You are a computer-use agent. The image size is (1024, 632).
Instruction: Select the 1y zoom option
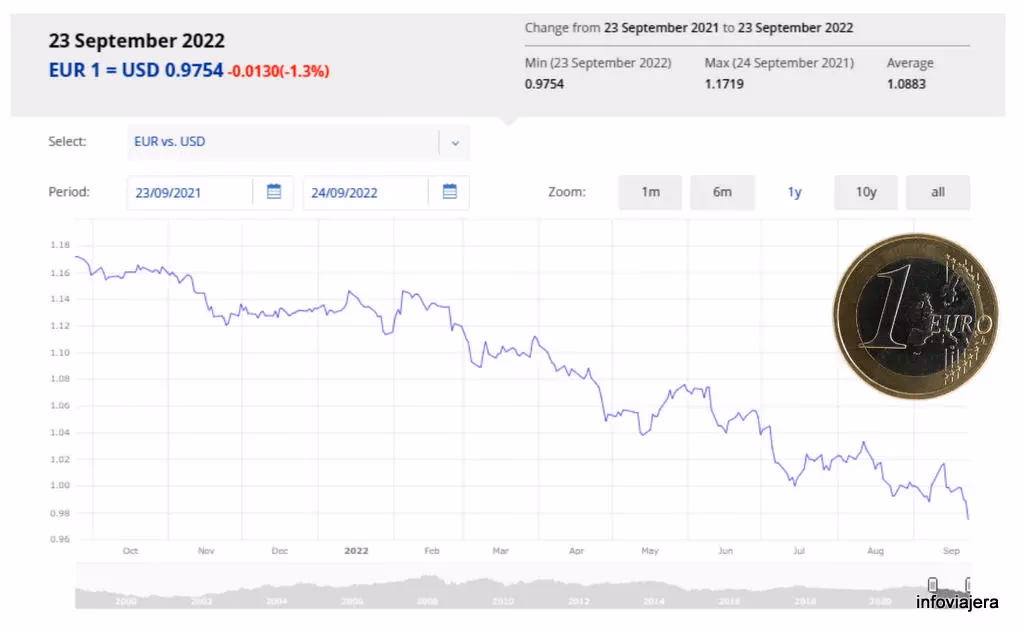(x=794, y=192)
